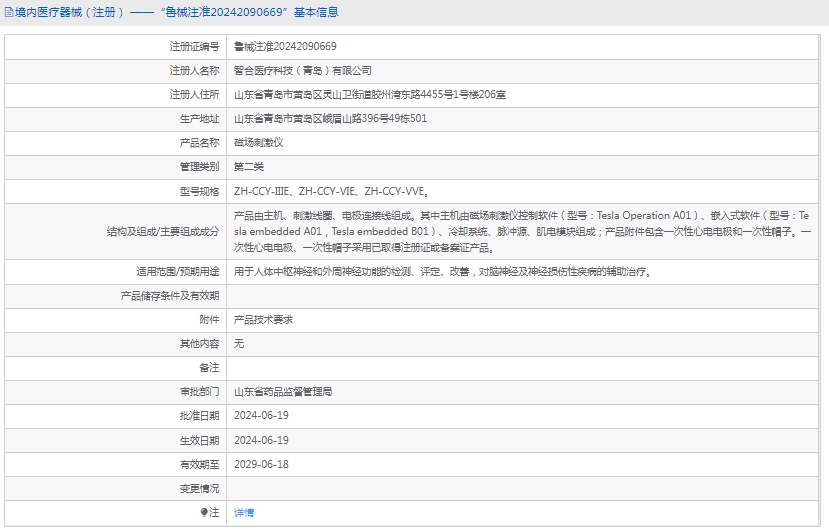Click the 生效日期 date value
829x529 pixels.
point(261,440)
